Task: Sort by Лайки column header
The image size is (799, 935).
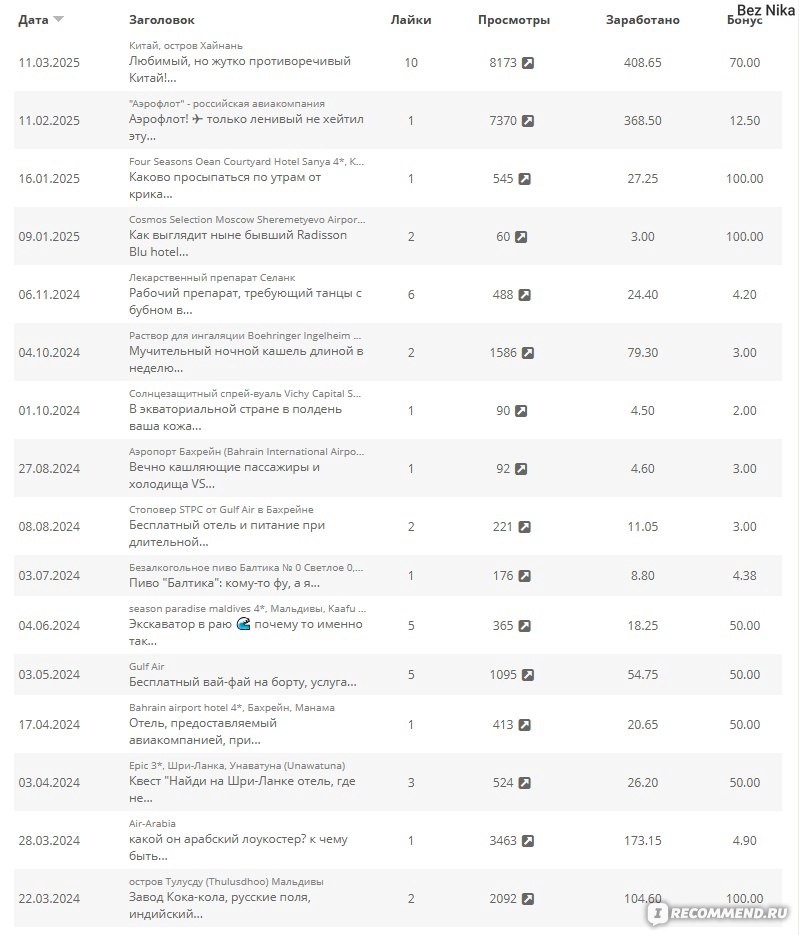Action: [x=411, y=20]
